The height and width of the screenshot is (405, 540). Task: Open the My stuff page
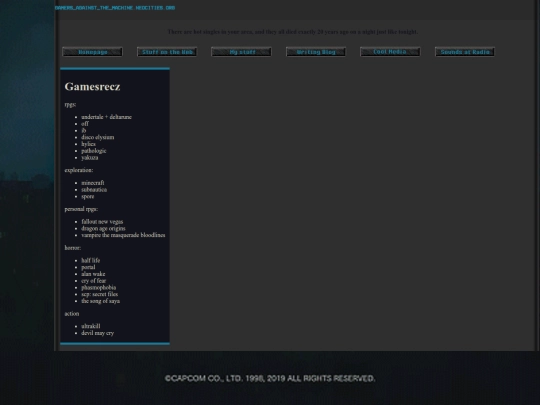(241, 52)
